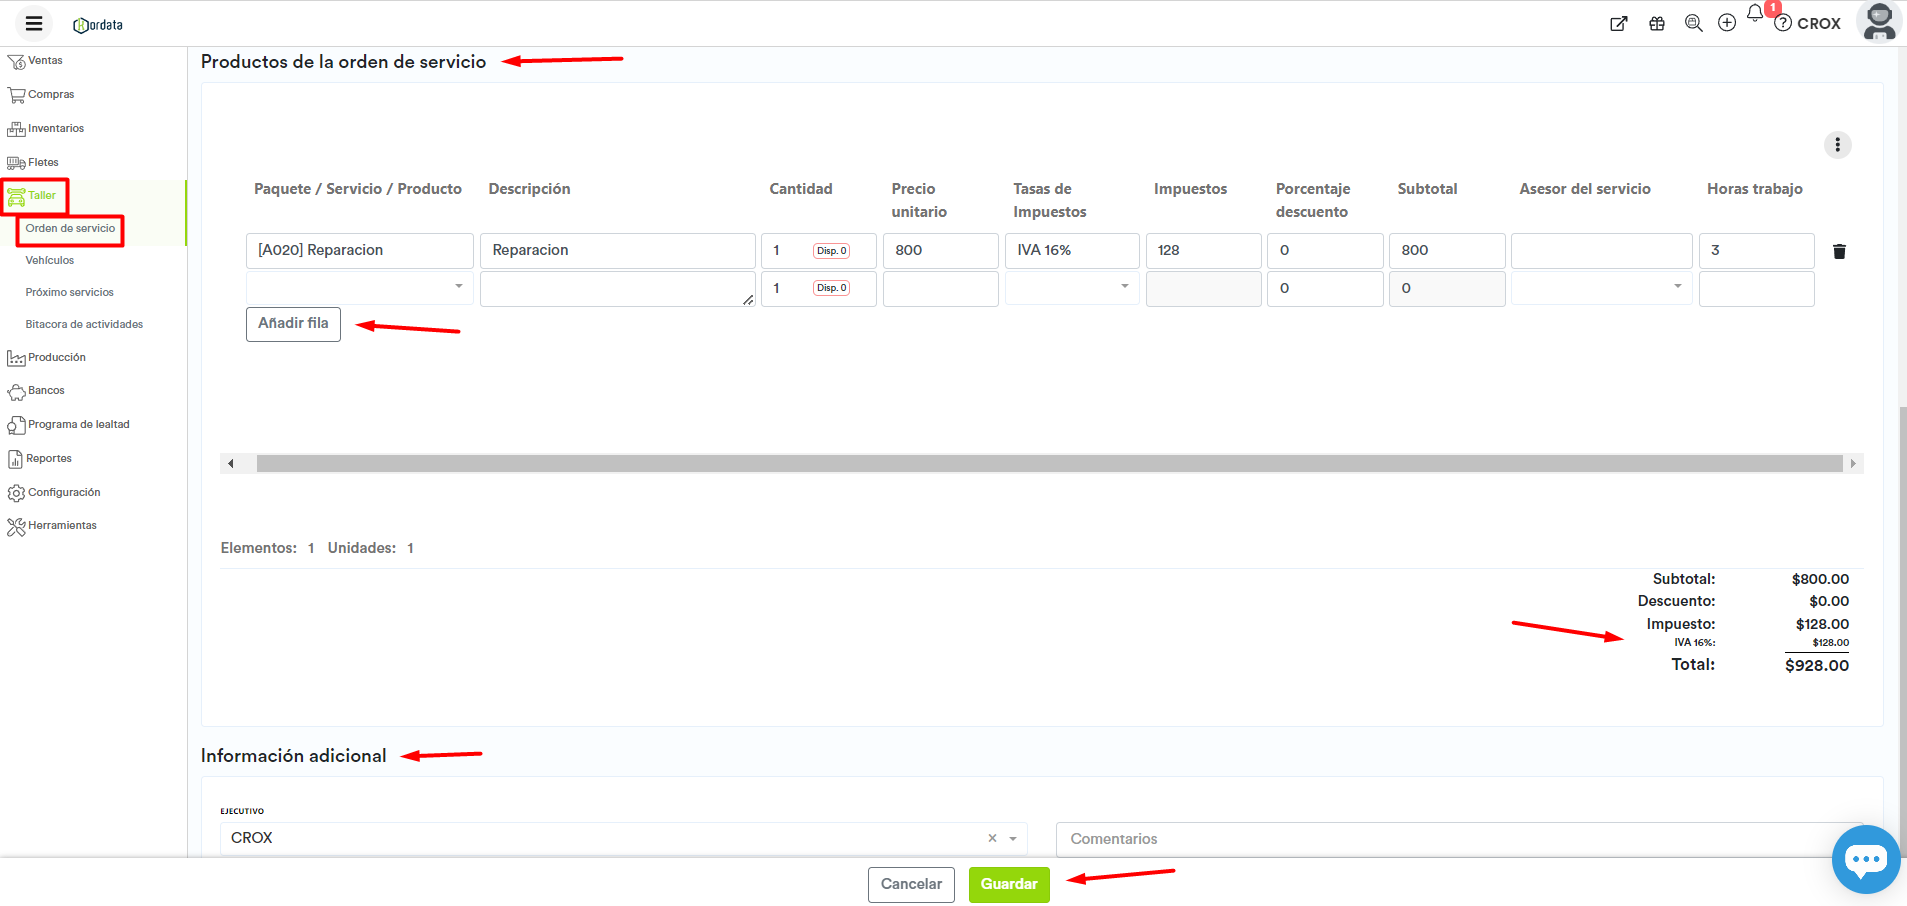Click the plus circle quick-add icon

[1727, 23]
